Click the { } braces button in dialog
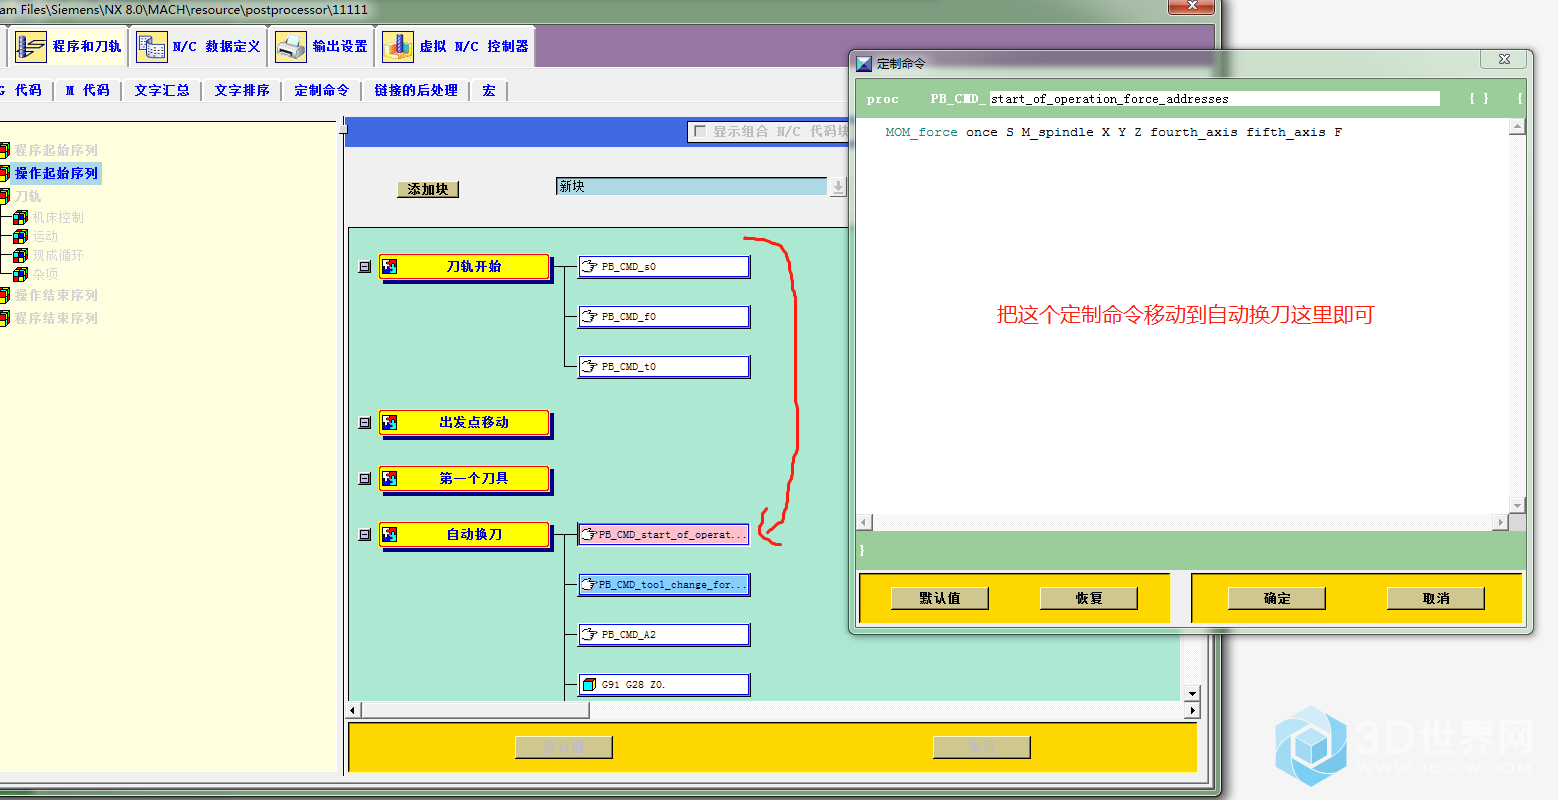The width and height of the screenshot is (1558, 800). pyautogui.click(x=1479, y=99)
